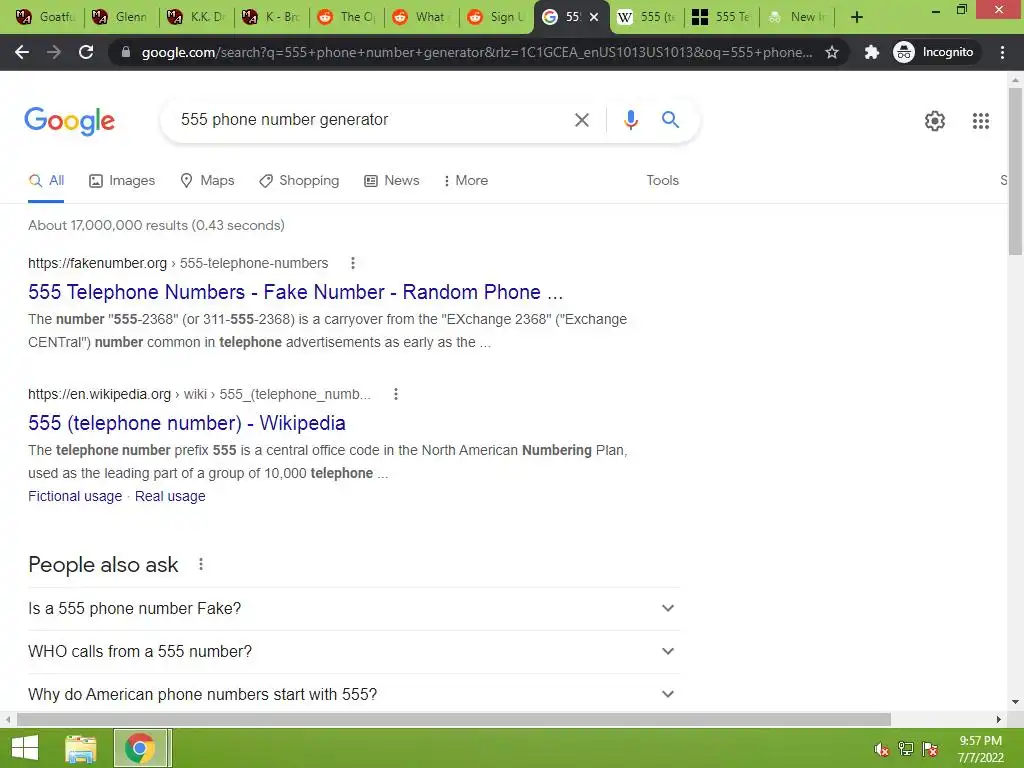The width and height of the screenshot is (1024, 768).
Task: Select the All results tab
Action: (46, 181)
